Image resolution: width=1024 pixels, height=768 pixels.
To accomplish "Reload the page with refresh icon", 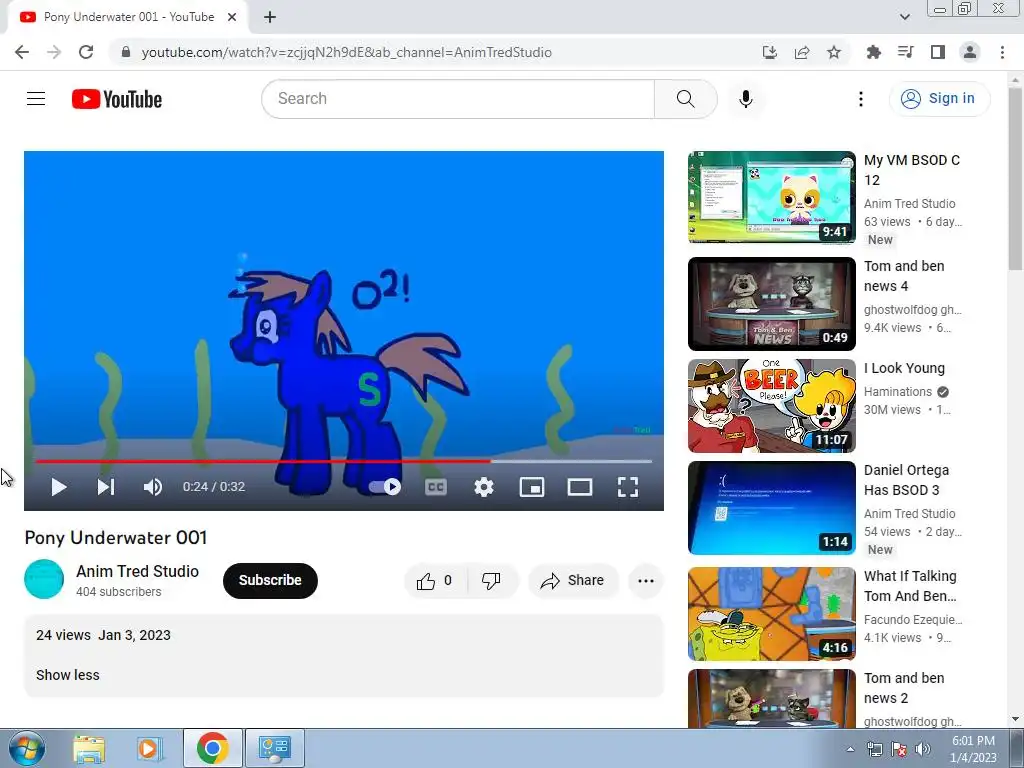I will 86,52.
